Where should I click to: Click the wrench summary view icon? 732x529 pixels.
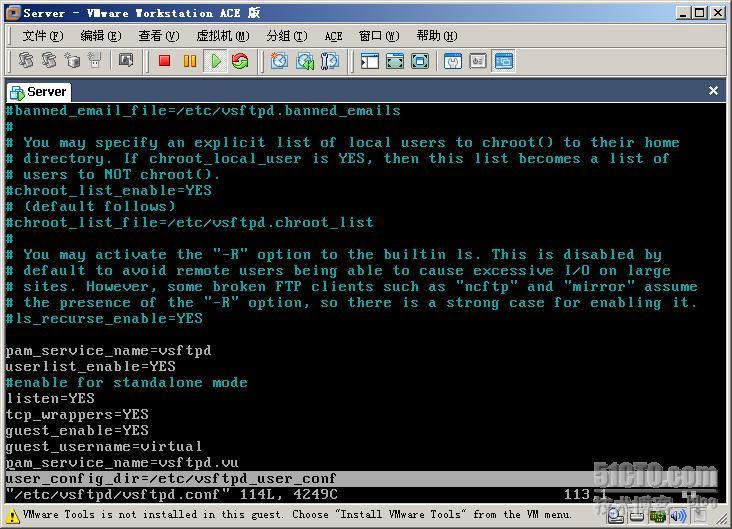point(452,61)
